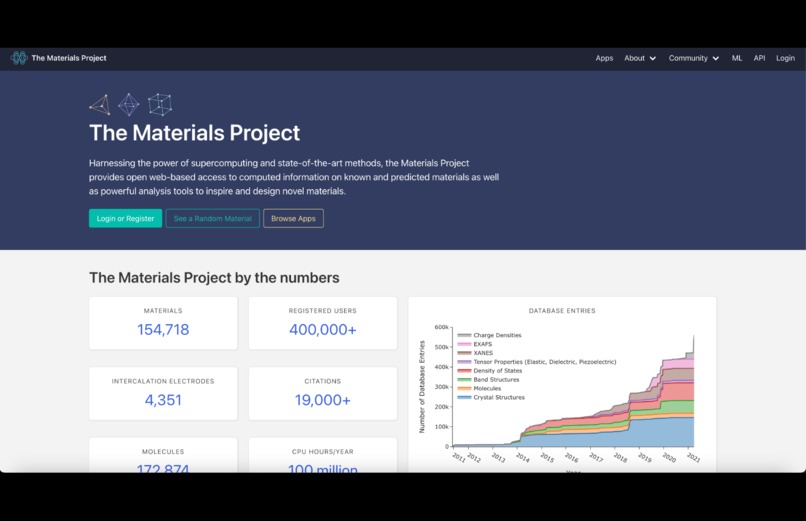Screen dimensions: 806x521
Task: Click the Browse Apps button
Action: click(294, 218)
